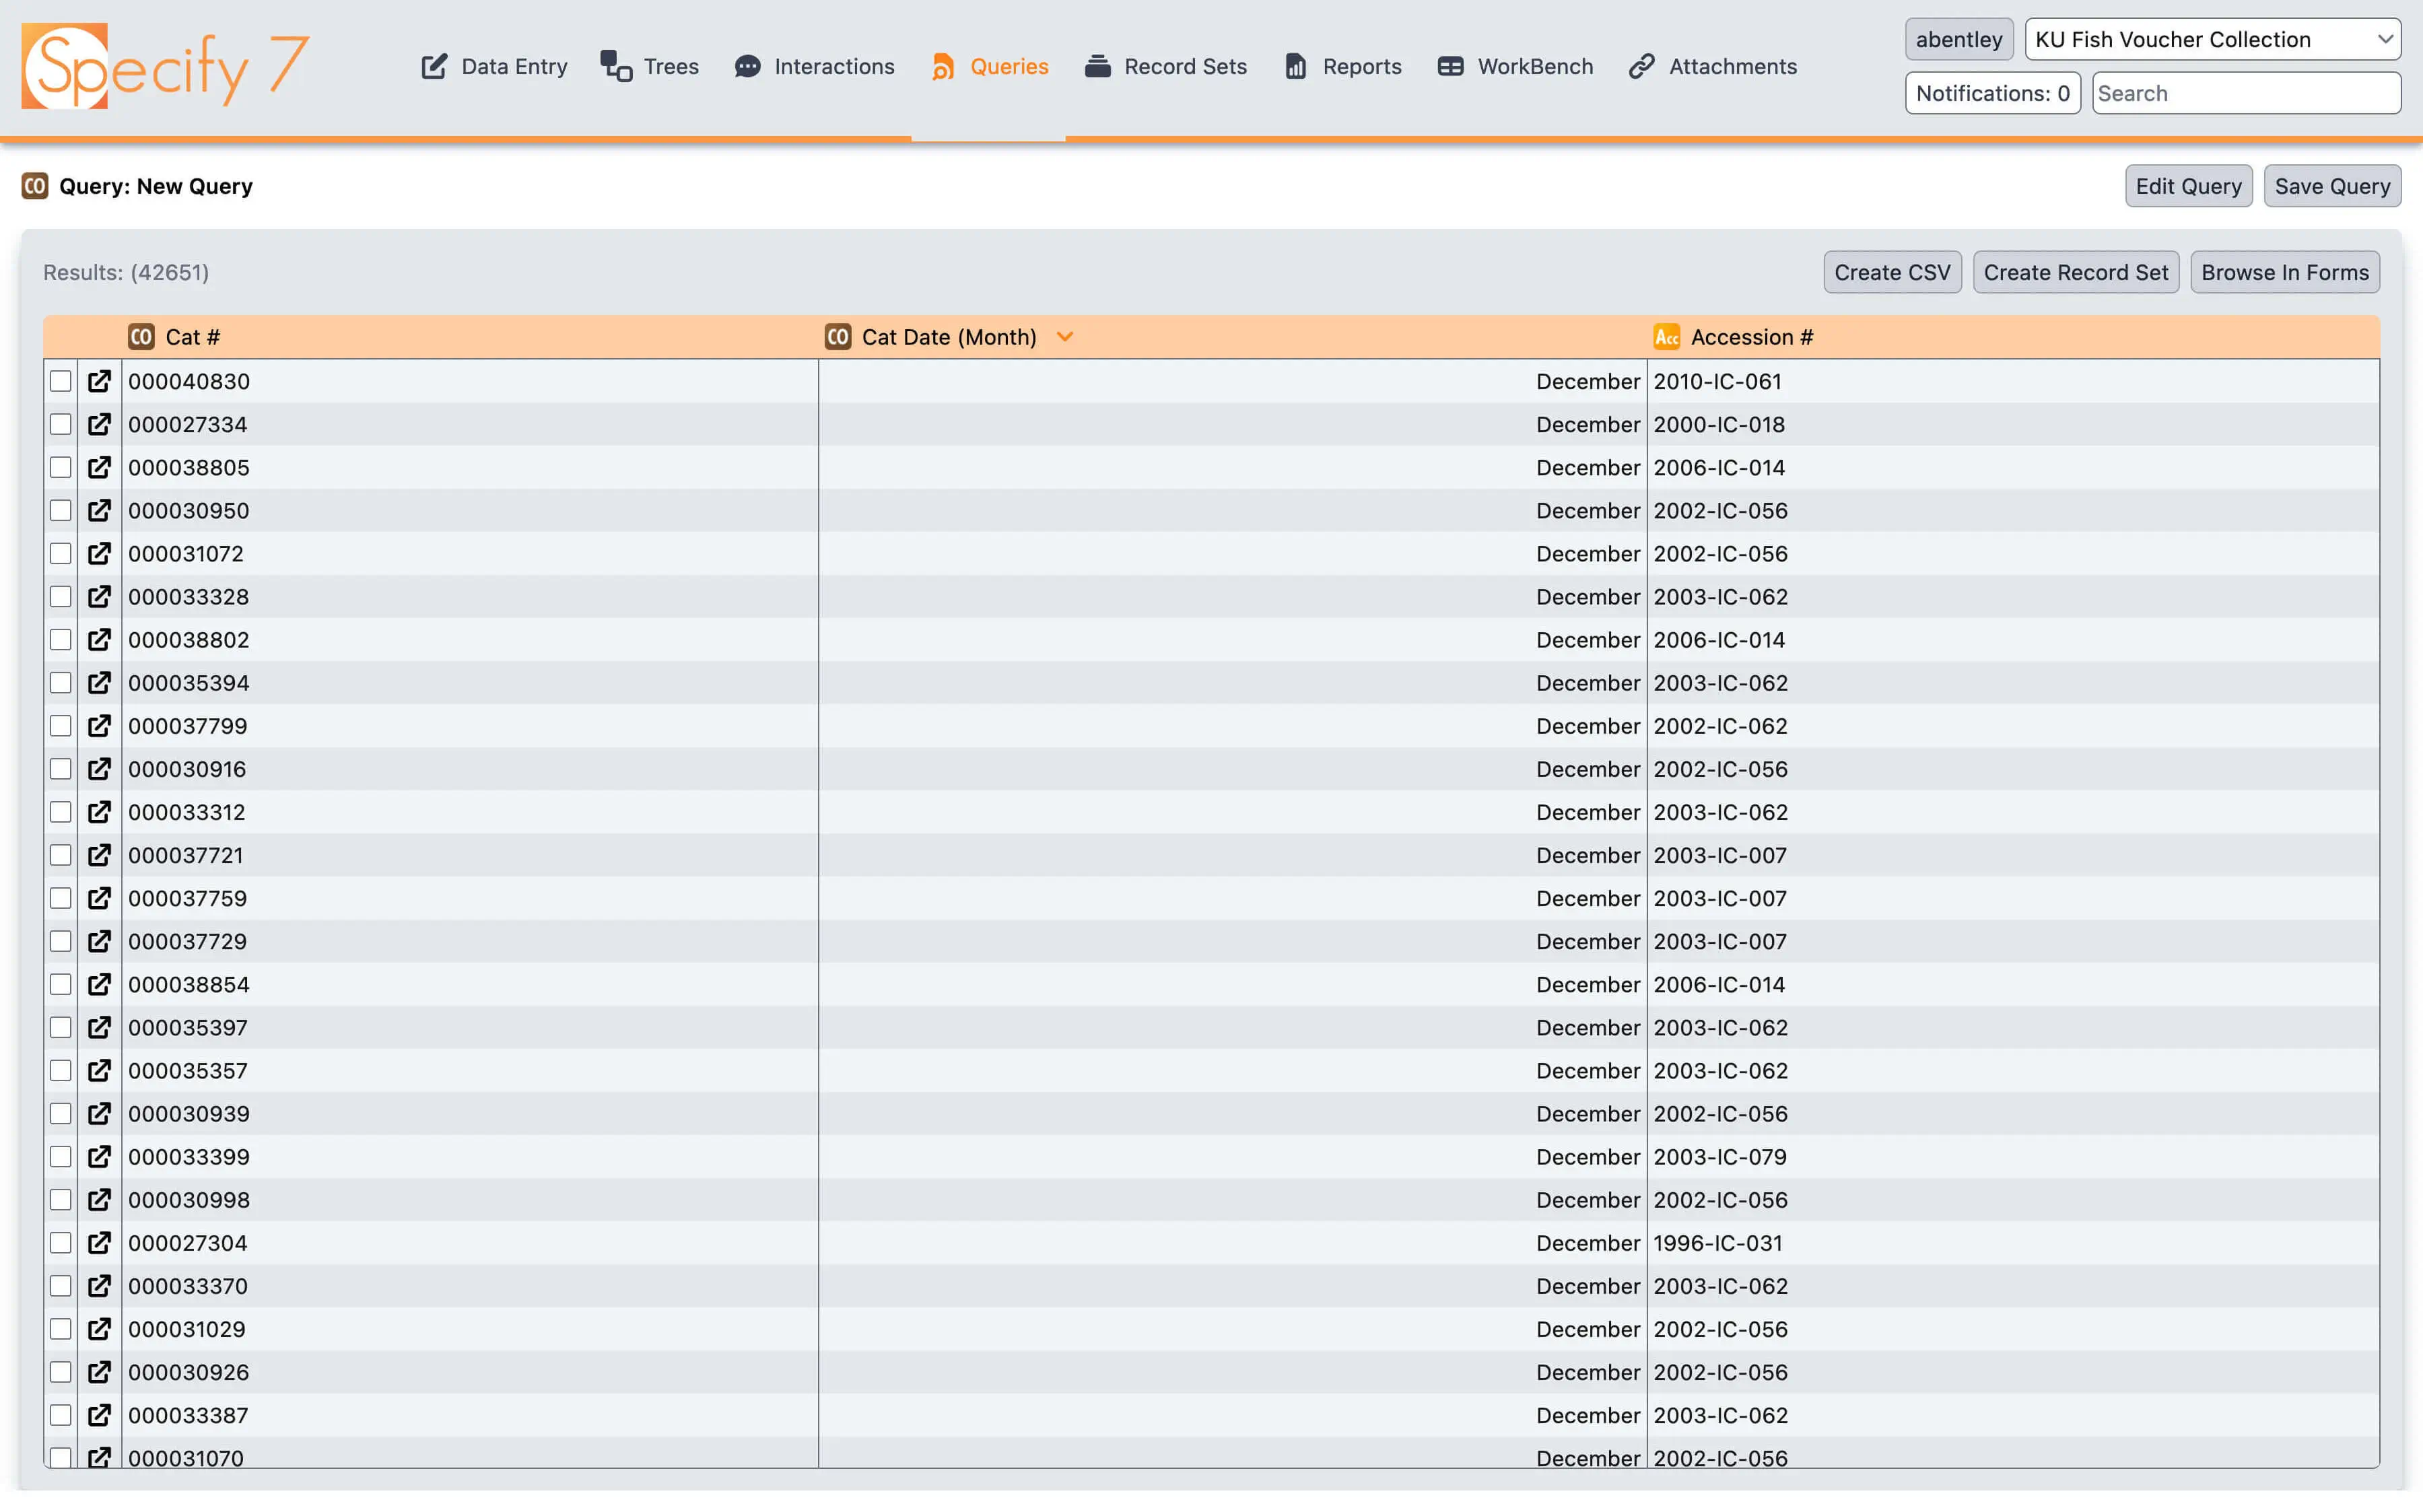Screen dimensions: 2423x1512
Task: Click Accession # column header to sort
Action: pos(1751,337)
